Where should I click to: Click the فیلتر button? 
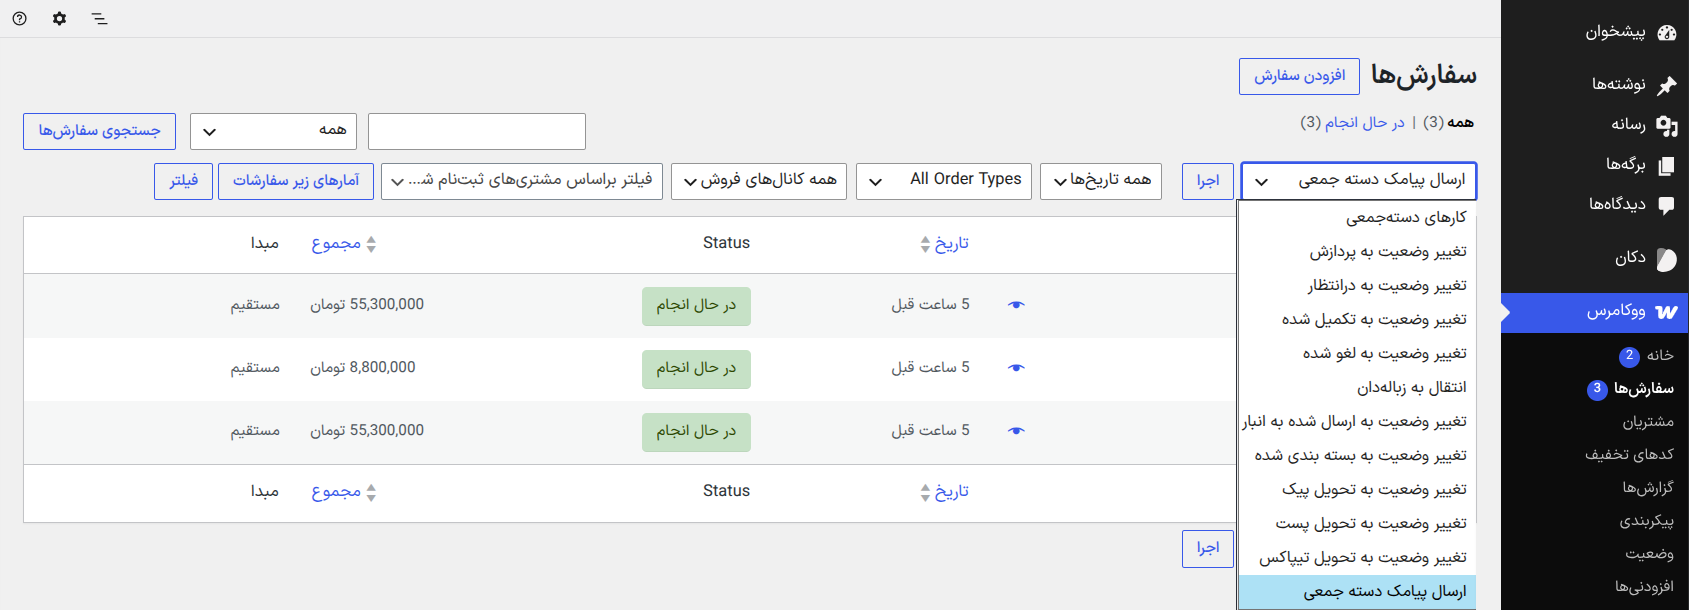(x=183, y=181)
